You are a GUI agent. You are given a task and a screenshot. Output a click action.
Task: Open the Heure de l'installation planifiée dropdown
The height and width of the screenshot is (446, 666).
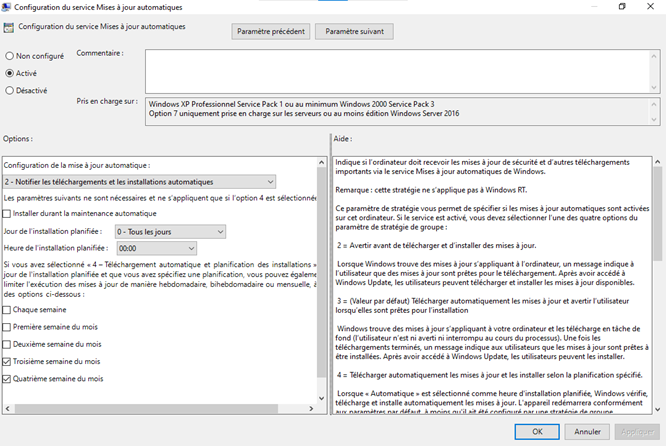click(156, 248)
